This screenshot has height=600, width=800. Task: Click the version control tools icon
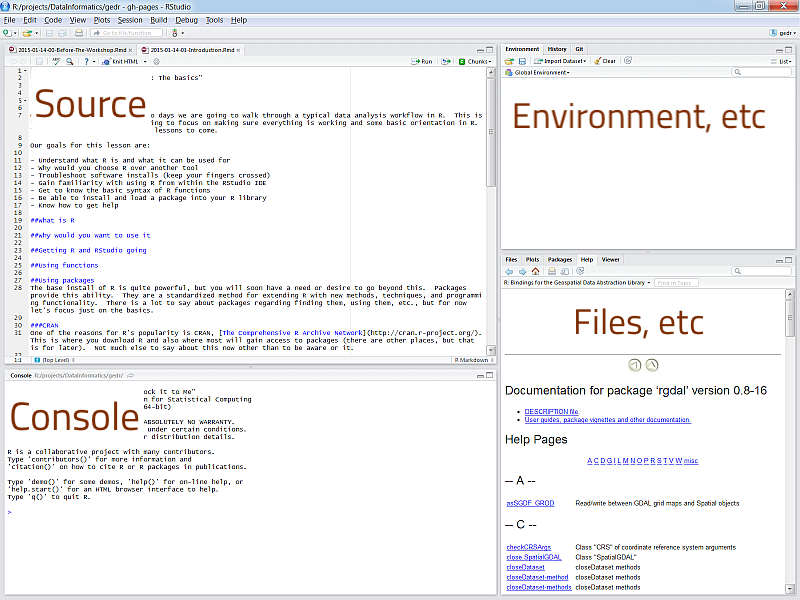click(175, 33)
